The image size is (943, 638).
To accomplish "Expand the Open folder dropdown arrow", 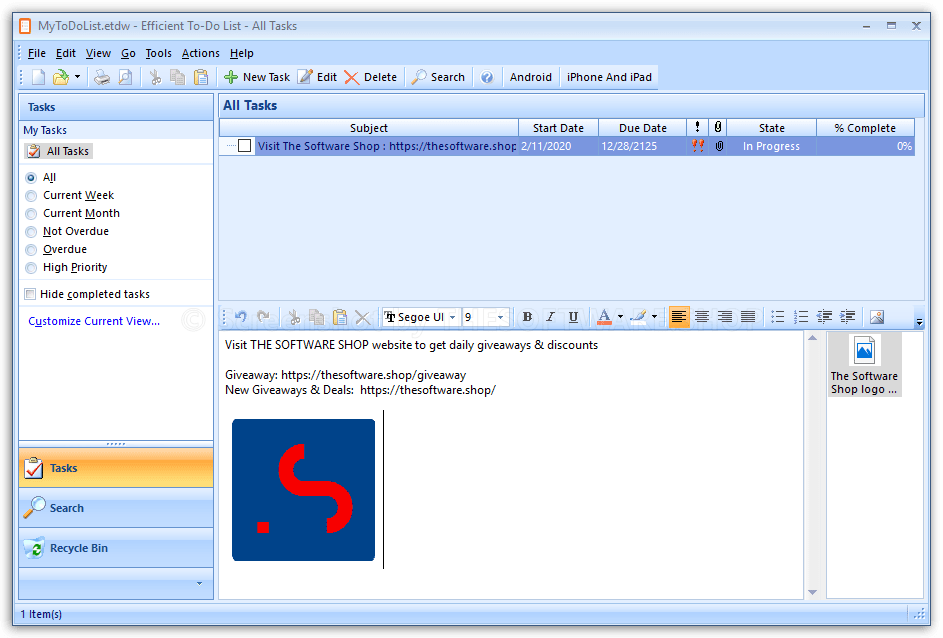I will coord(77,77).
